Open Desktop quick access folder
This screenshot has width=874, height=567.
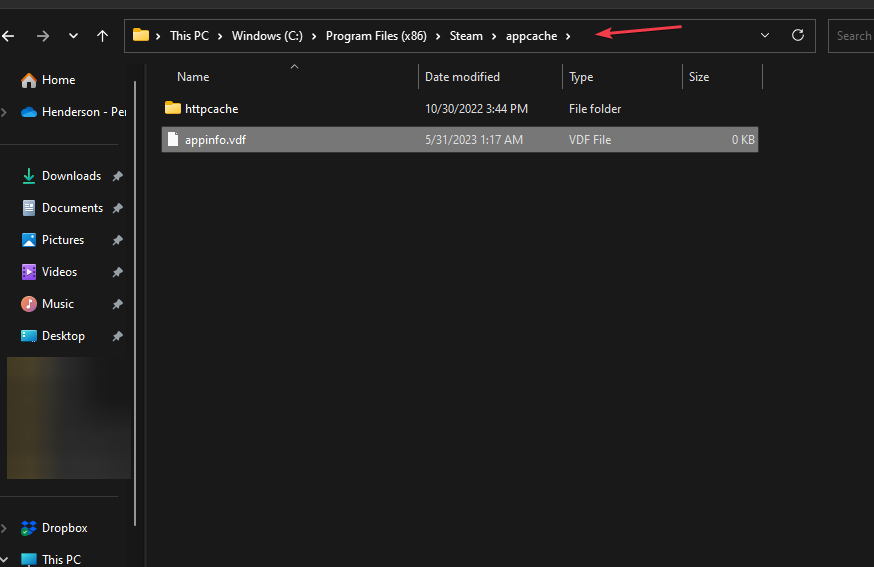pos(64,336)
